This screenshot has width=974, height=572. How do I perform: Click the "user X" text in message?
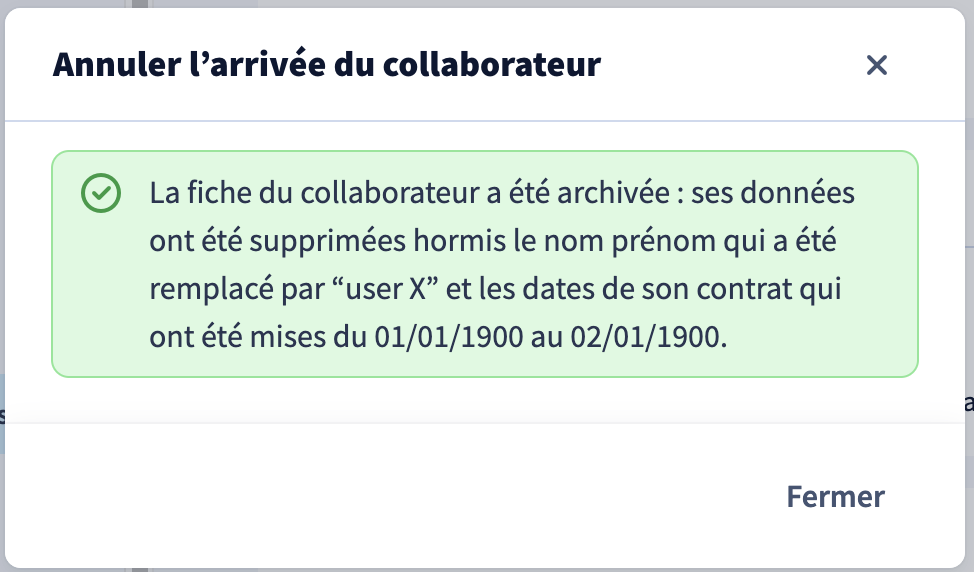click(x=386, y=289)
